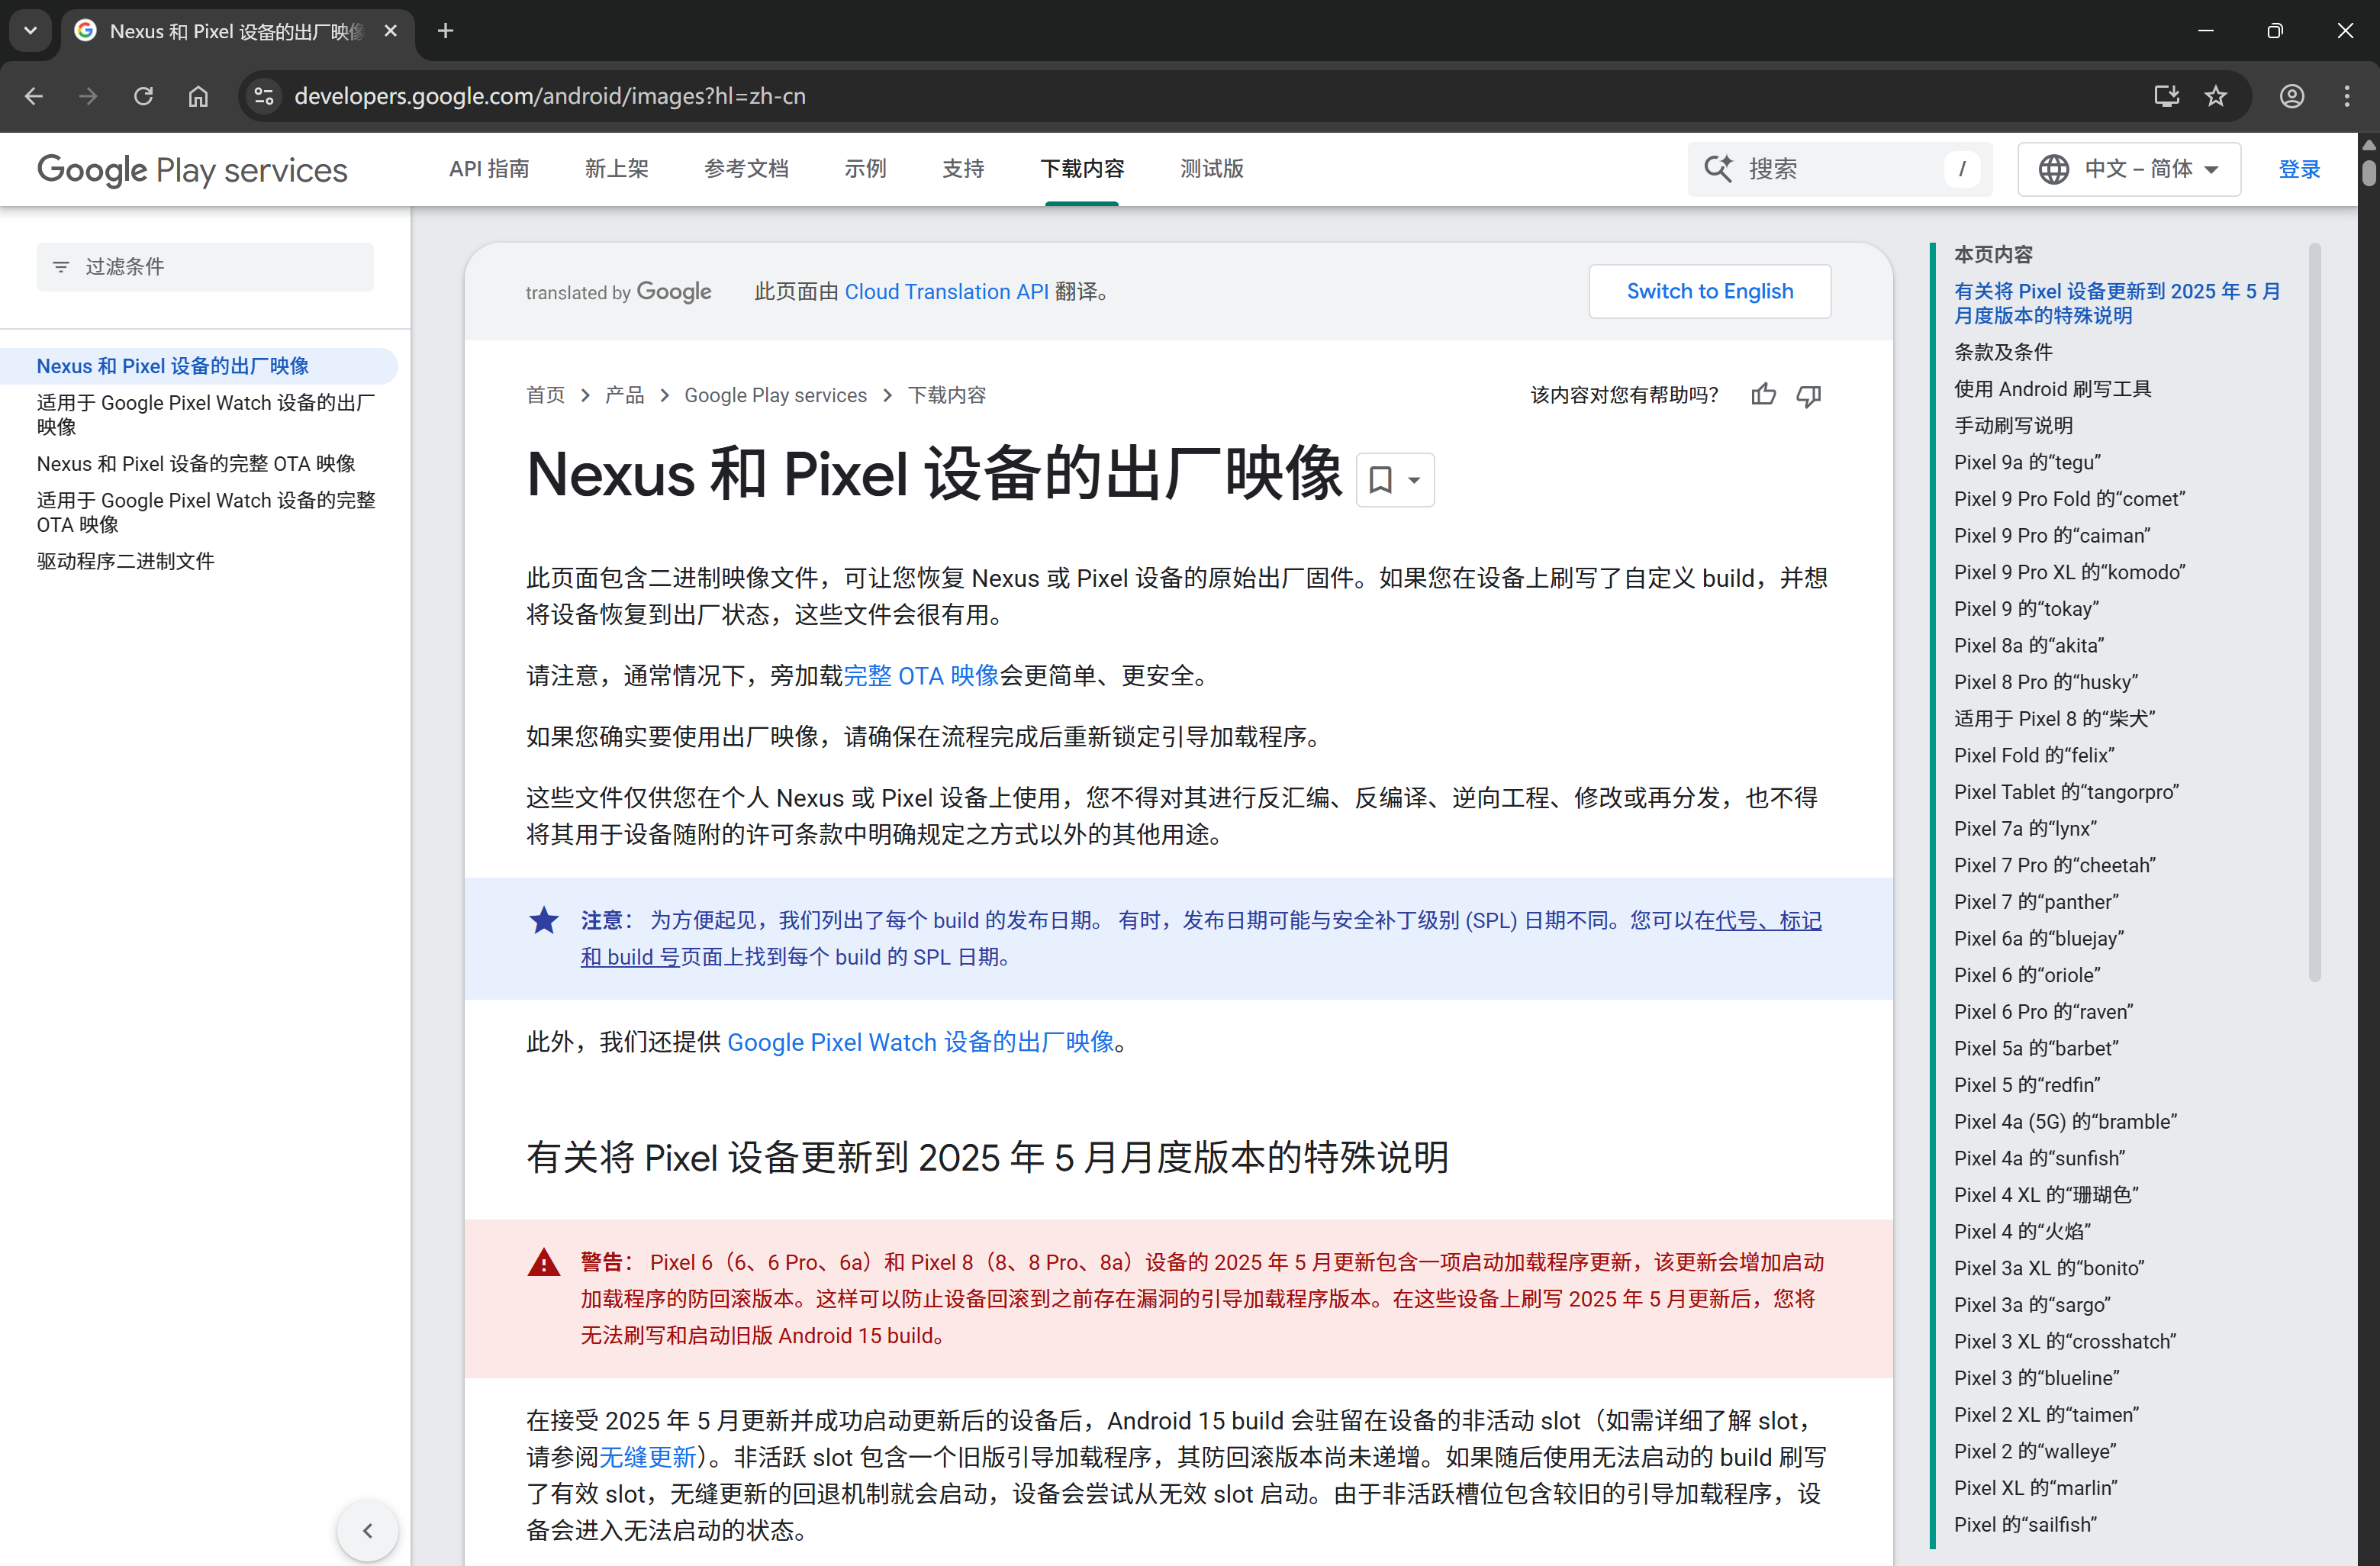Jump to 条款及条件 section
The image size is (2380, 1566).
pyautogui.click(x=2003, y=352)
